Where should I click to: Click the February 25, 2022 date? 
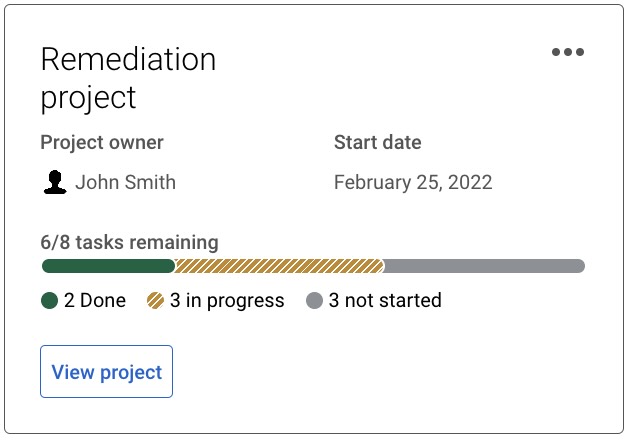(x=412, y=182)
